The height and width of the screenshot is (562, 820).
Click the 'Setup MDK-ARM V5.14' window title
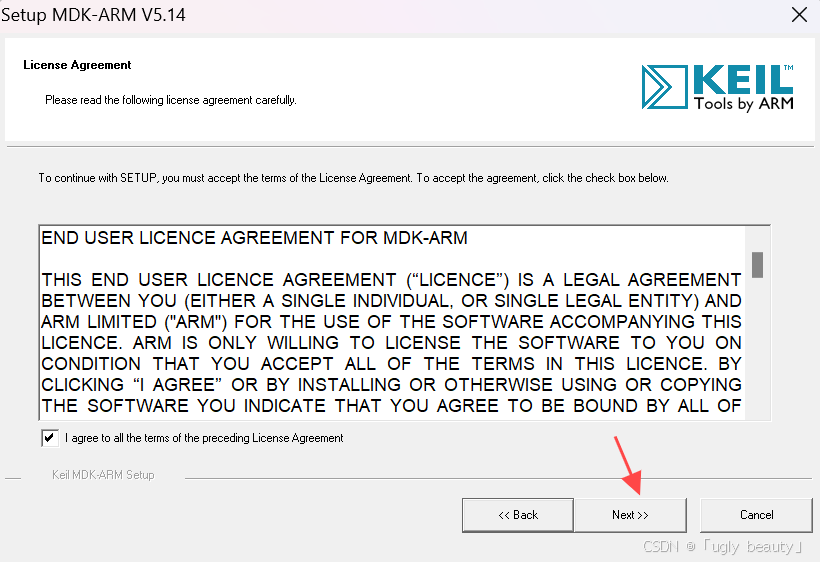[93, 15]
